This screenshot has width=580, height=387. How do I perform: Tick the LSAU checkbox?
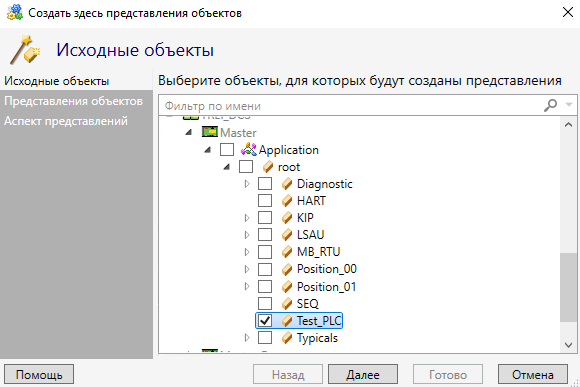265,235
